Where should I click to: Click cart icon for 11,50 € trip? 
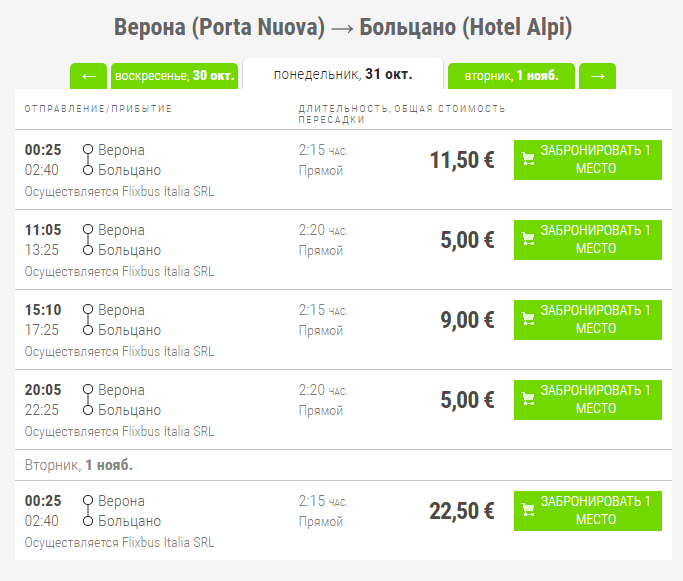click(528, 159)
